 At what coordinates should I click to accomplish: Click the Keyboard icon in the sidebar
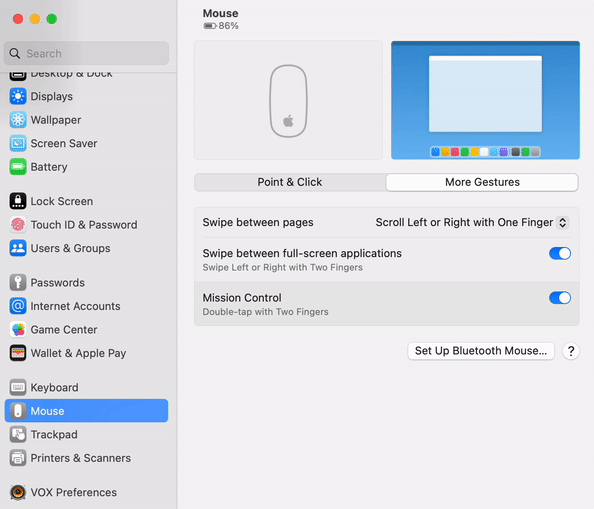pos(18,387)
